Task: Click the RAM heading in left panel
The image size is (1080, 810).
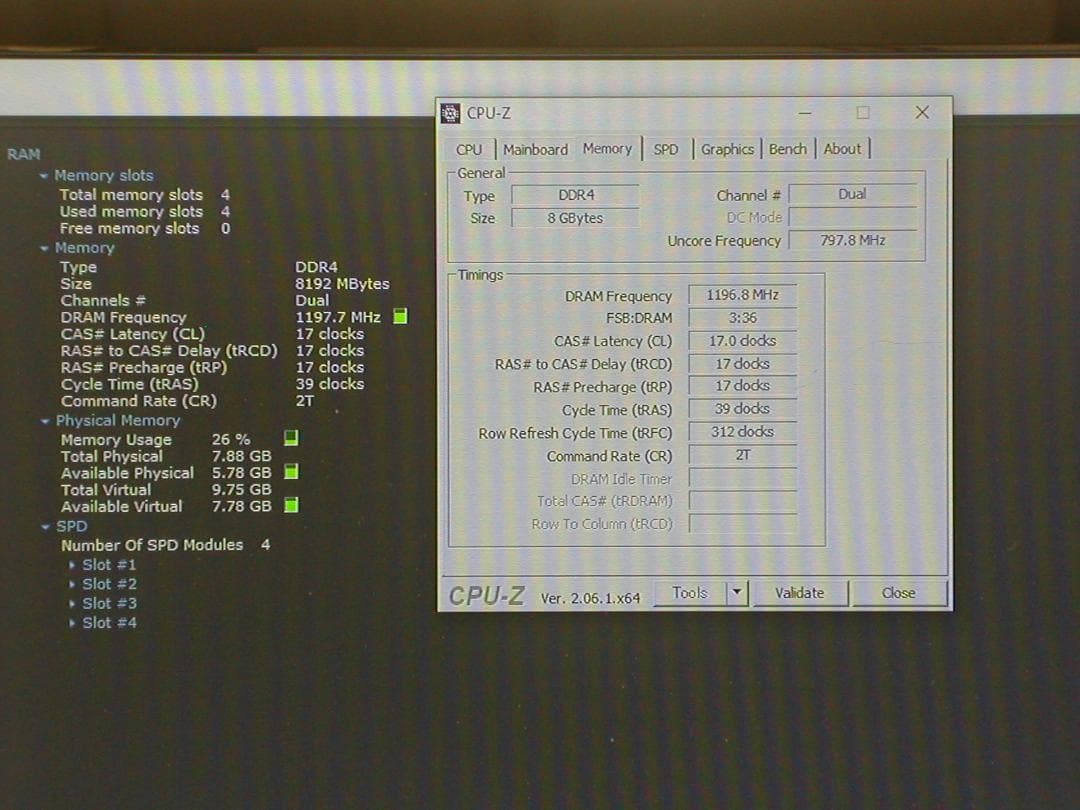Action: [23, 154]
